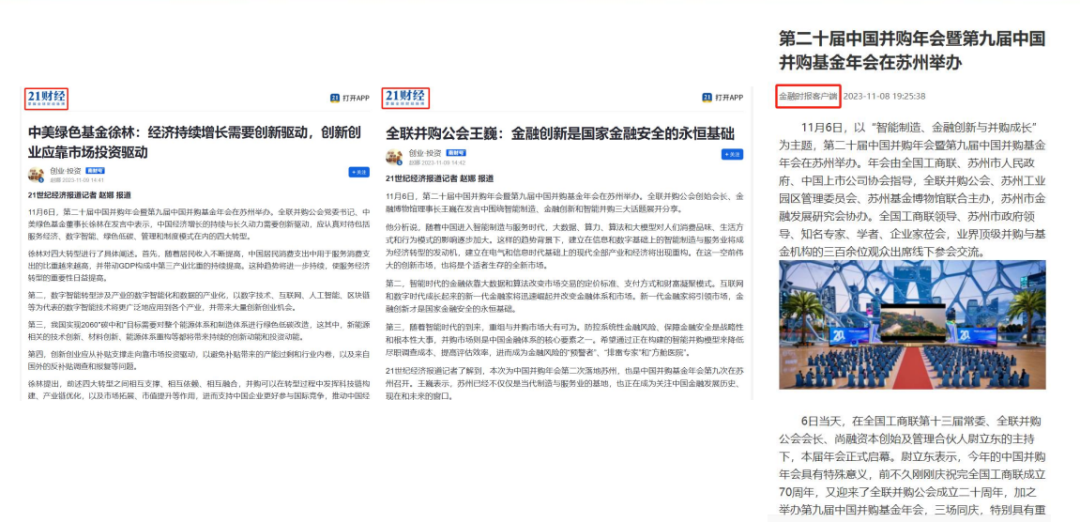
Task: Click the 21财经 logo above the 王巍 article
Action: pos(406,98)
